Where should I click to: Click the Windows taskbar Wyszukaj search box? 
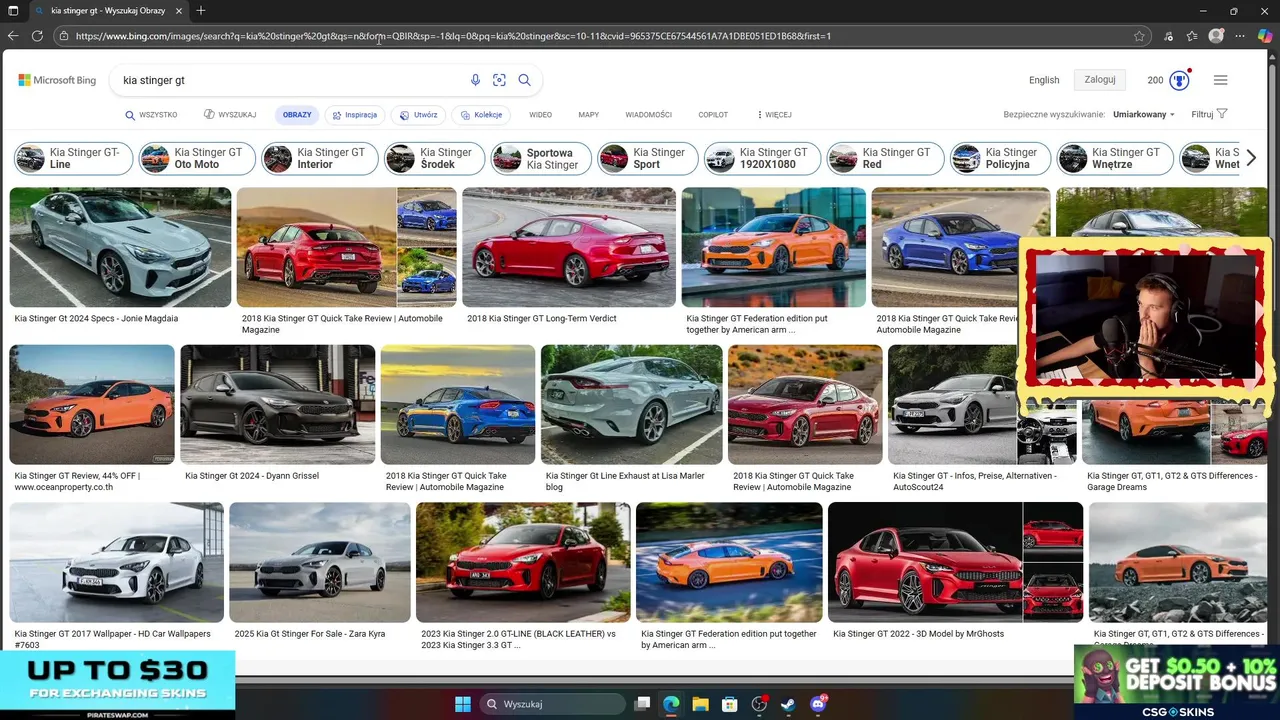[x=551, y=704]
